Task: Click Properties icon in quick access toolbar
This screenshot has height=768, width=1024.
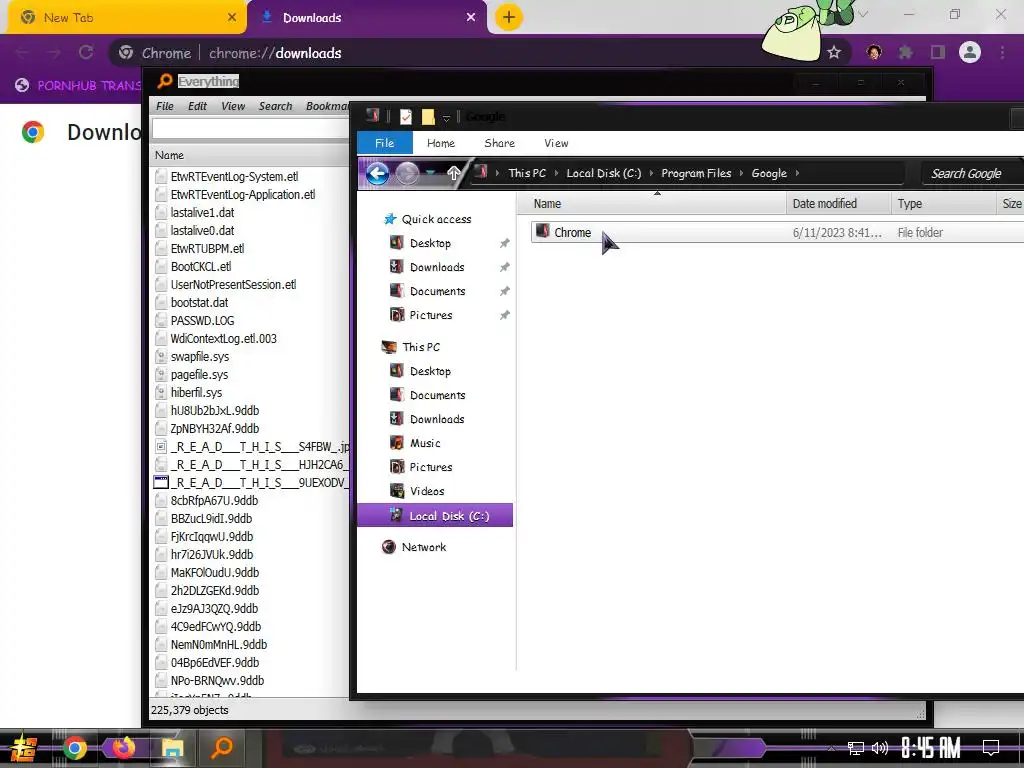Action: point(406,117)
